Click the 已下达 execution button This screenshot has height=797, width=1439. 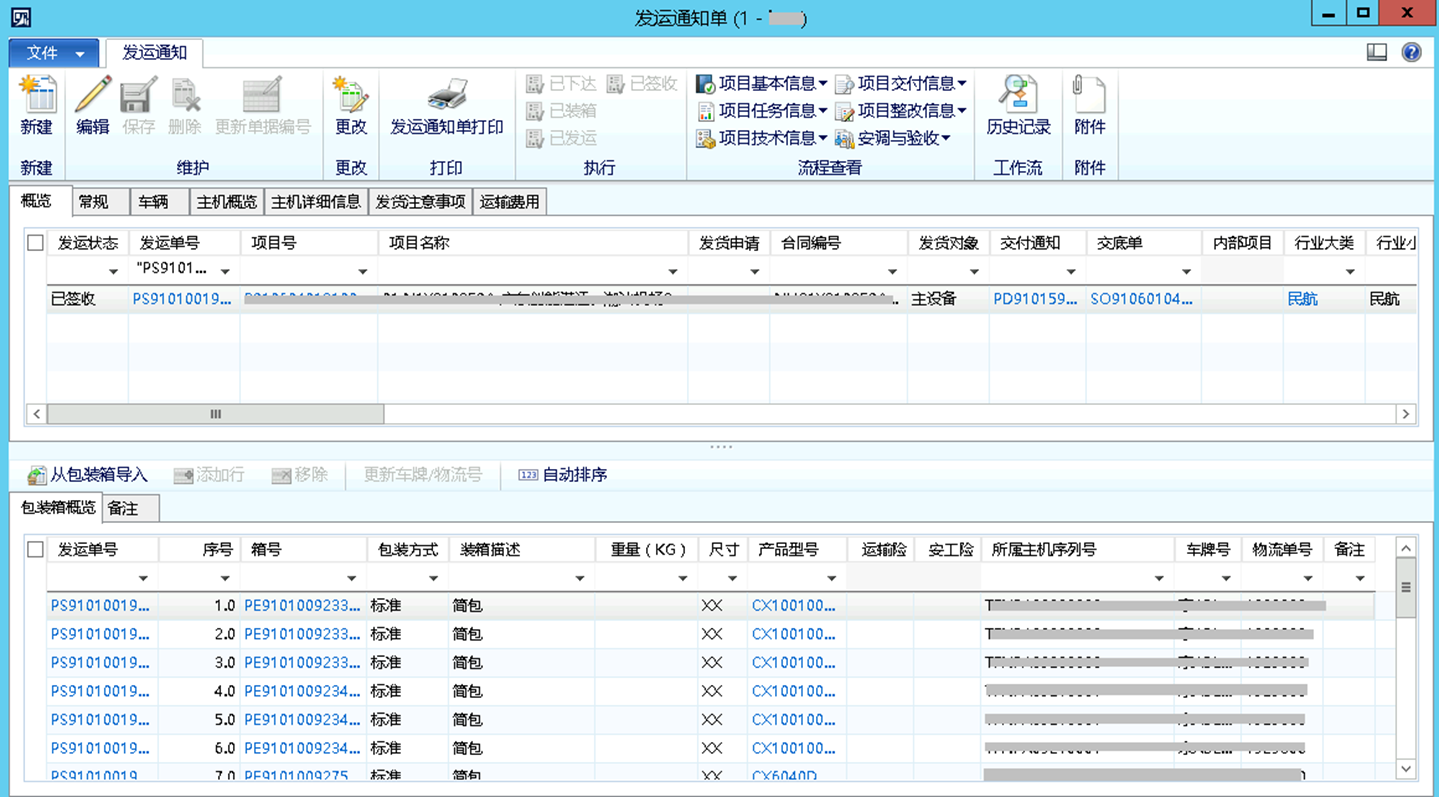coord(561,84)
